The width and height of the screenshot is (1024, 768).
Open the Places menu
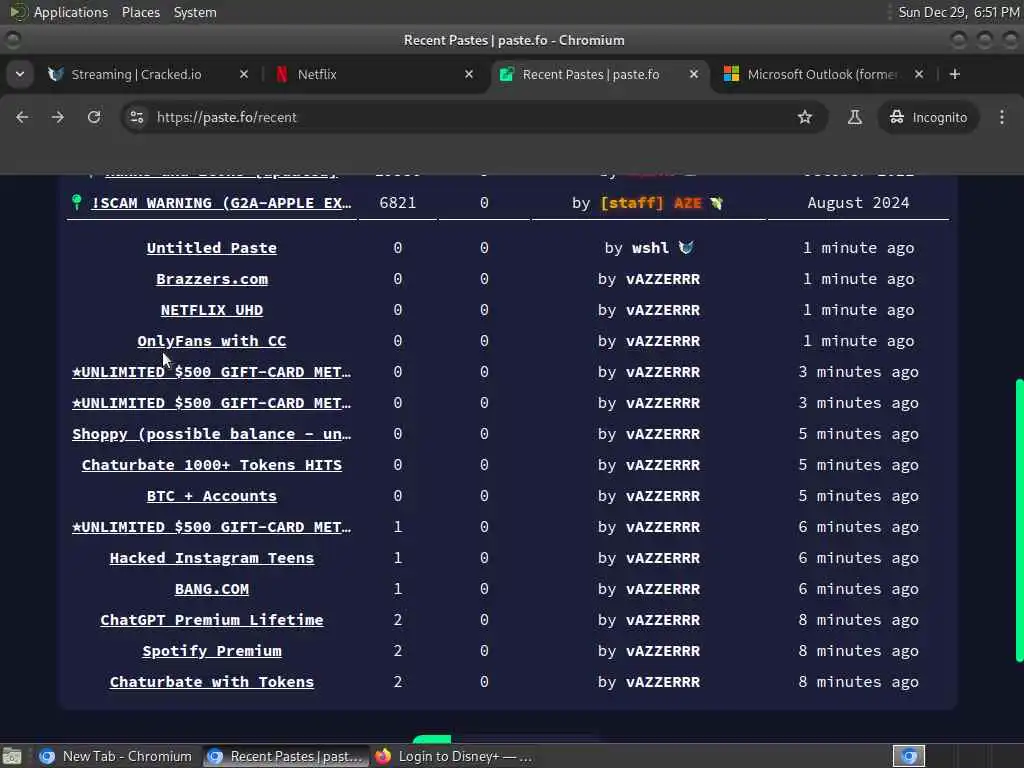[x=140, y=12]
